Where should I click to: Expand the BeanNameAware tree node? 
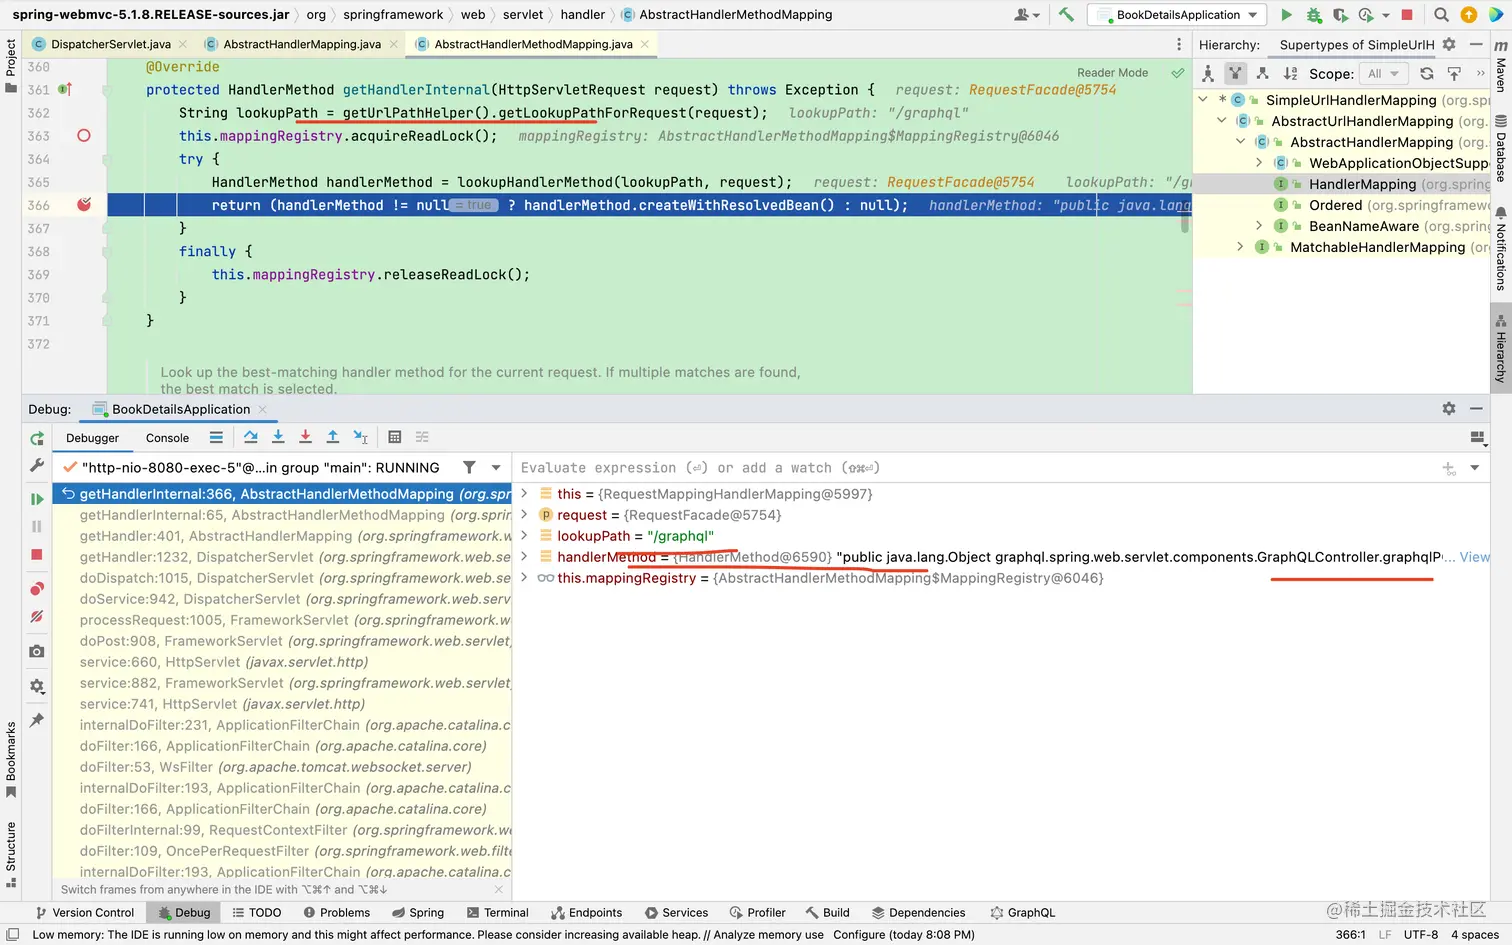(1259, 226)
